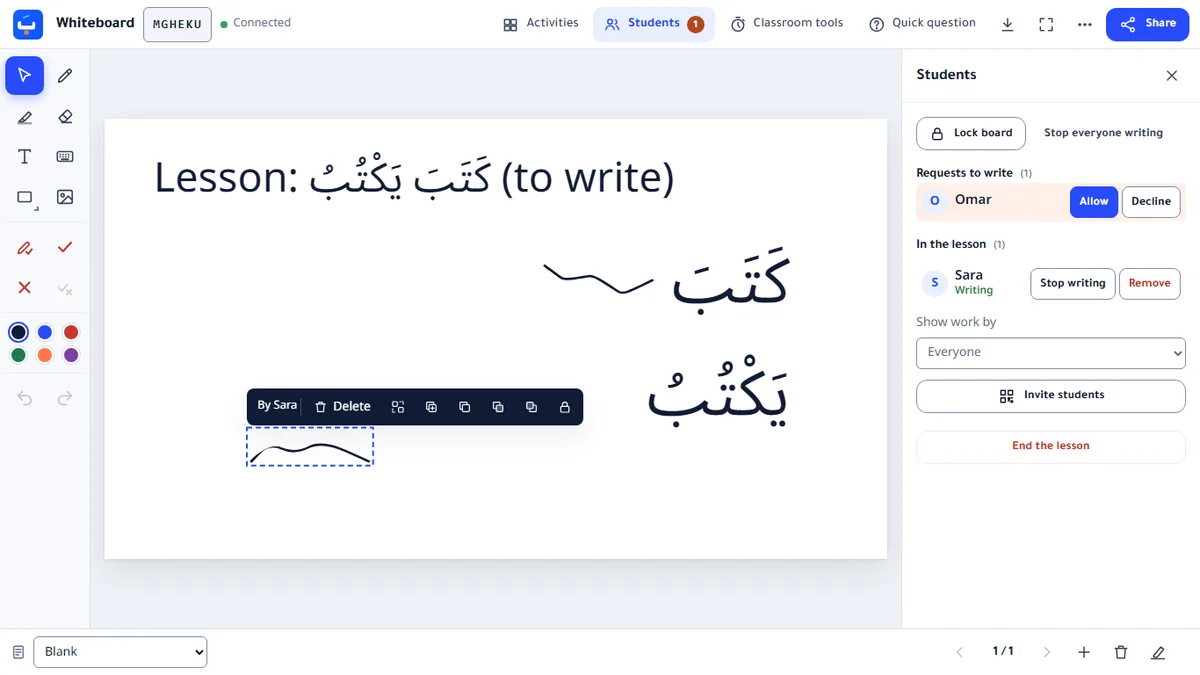Click the pen edit icon in bottom bar
This screenshot has height=675, width=1200.
1158,652
